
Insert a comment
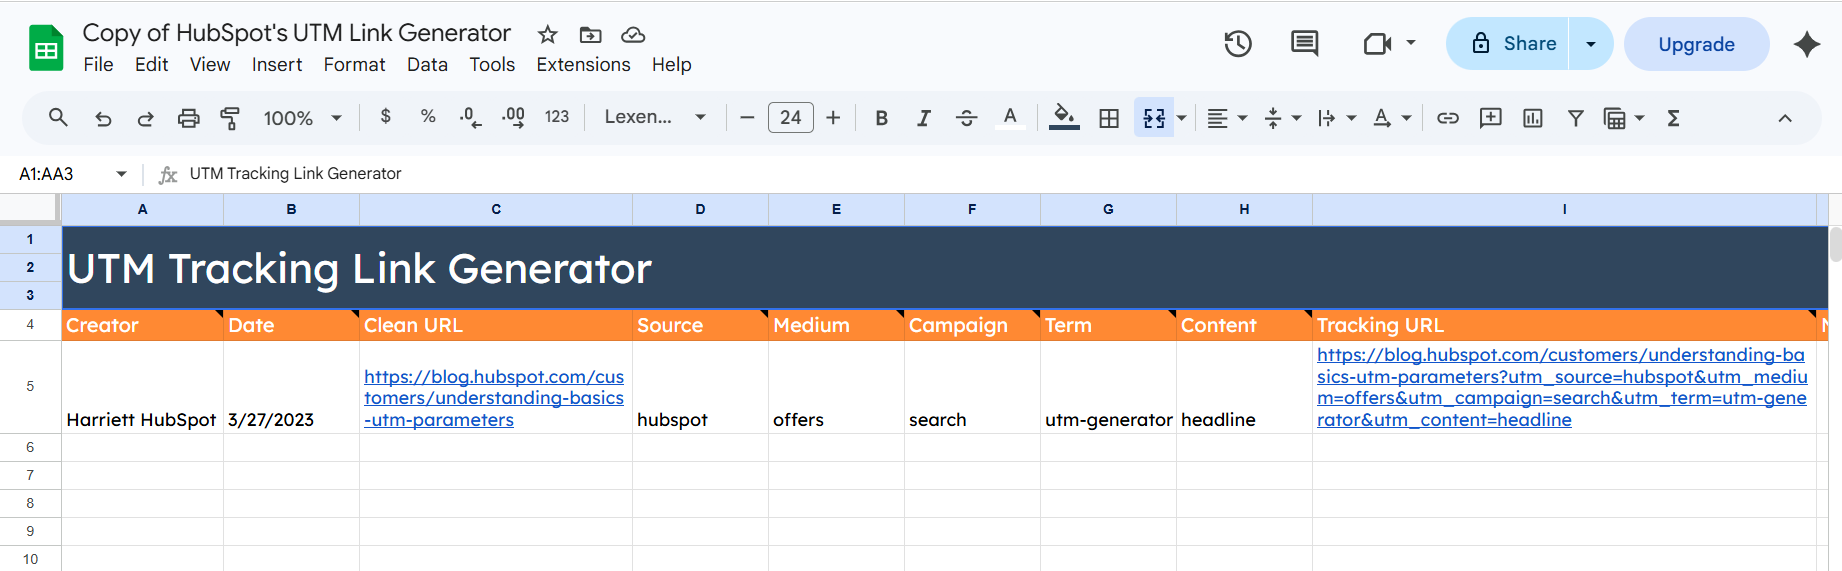click(1490, 118)
